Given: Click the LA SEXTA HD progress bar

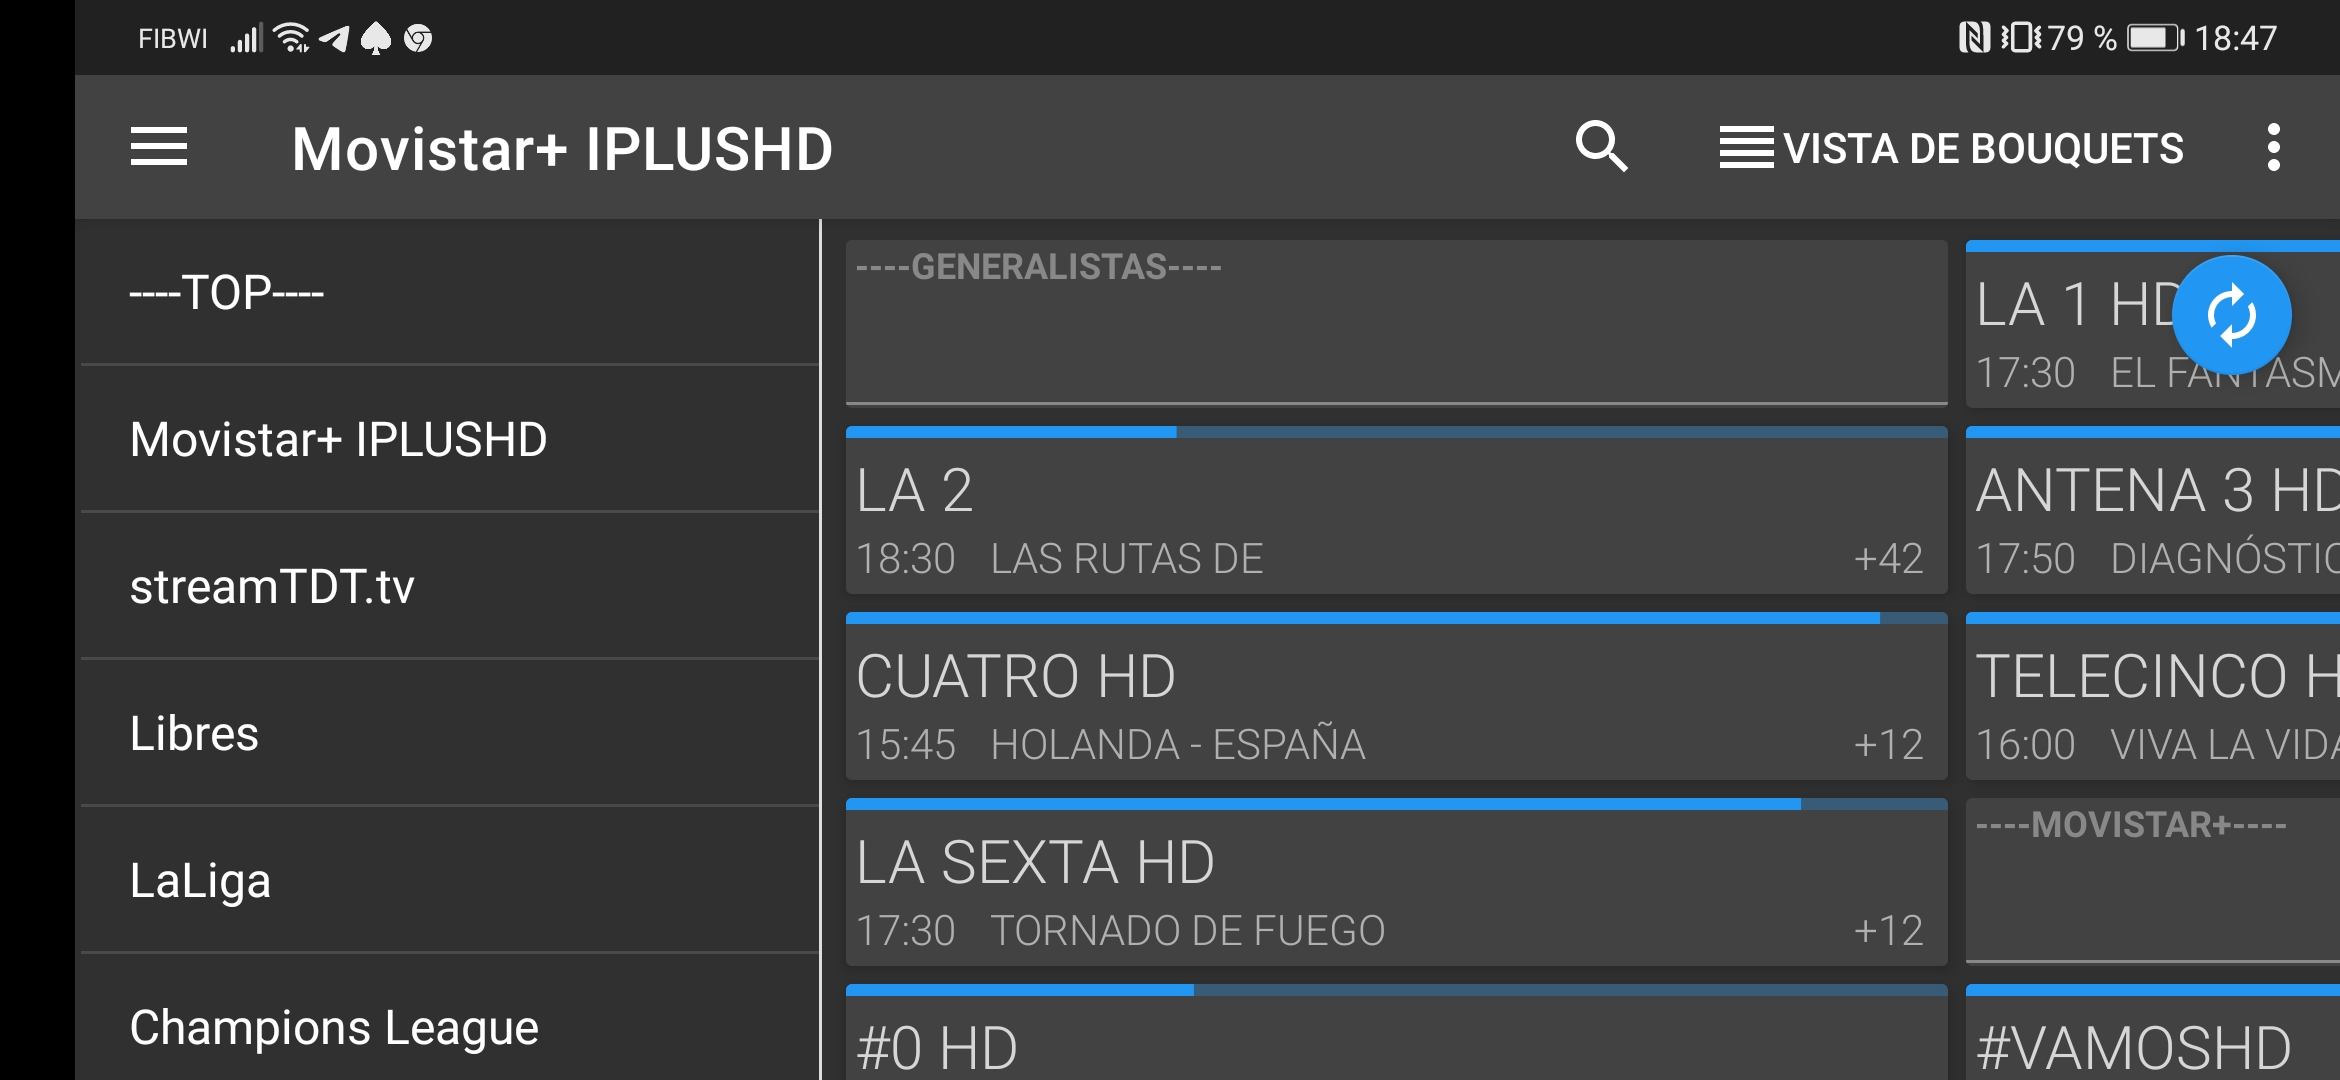Looking at the screenshot, I should coord(1396,804).
